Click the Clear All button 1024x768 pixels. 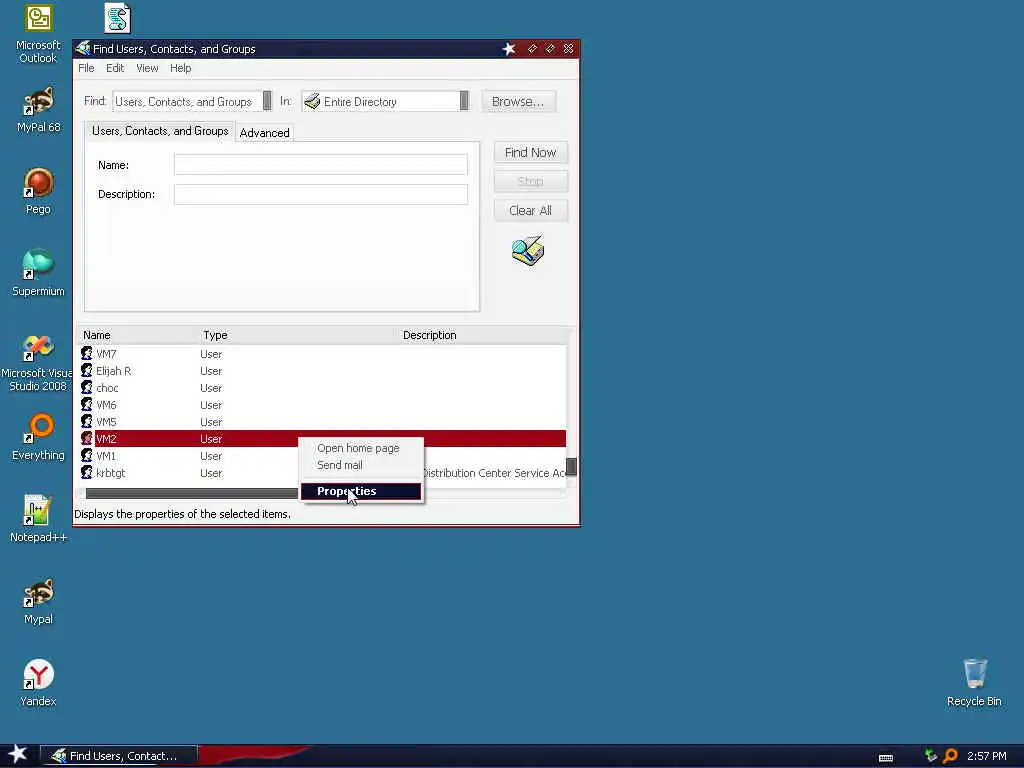(530, 210)
